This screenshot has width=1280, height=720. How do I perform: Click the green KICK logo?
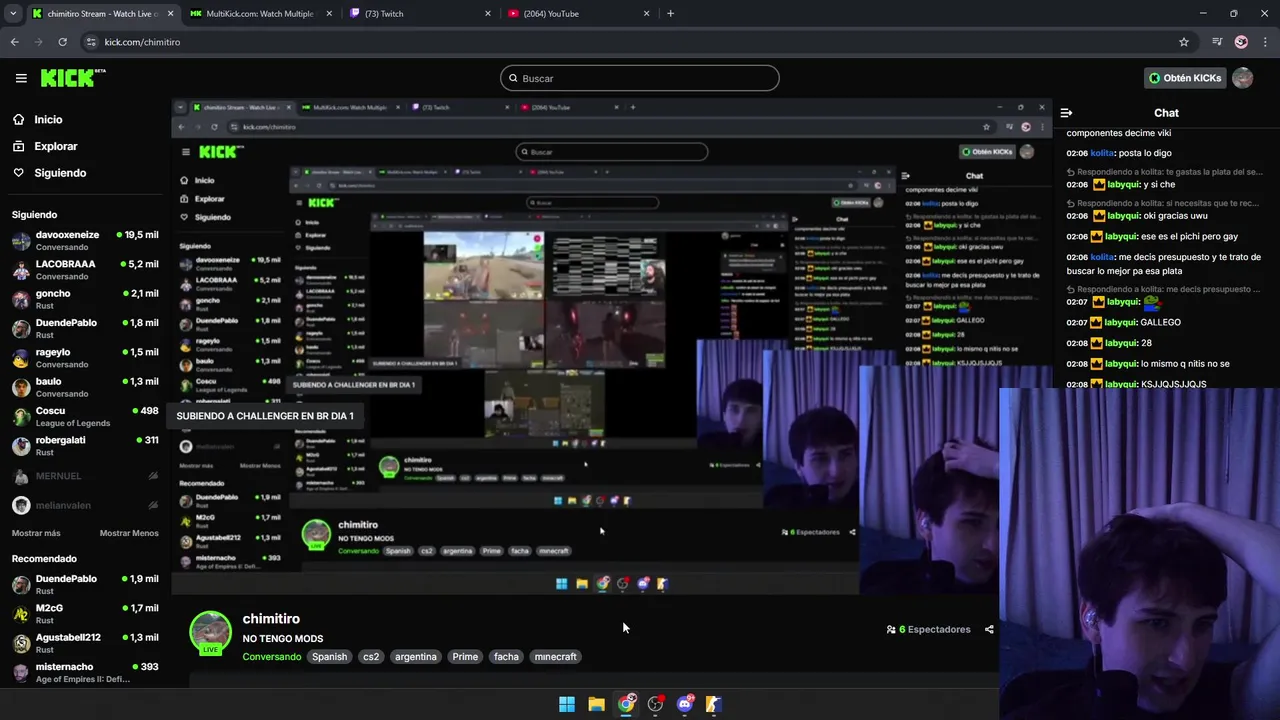(x=72, y=78)
